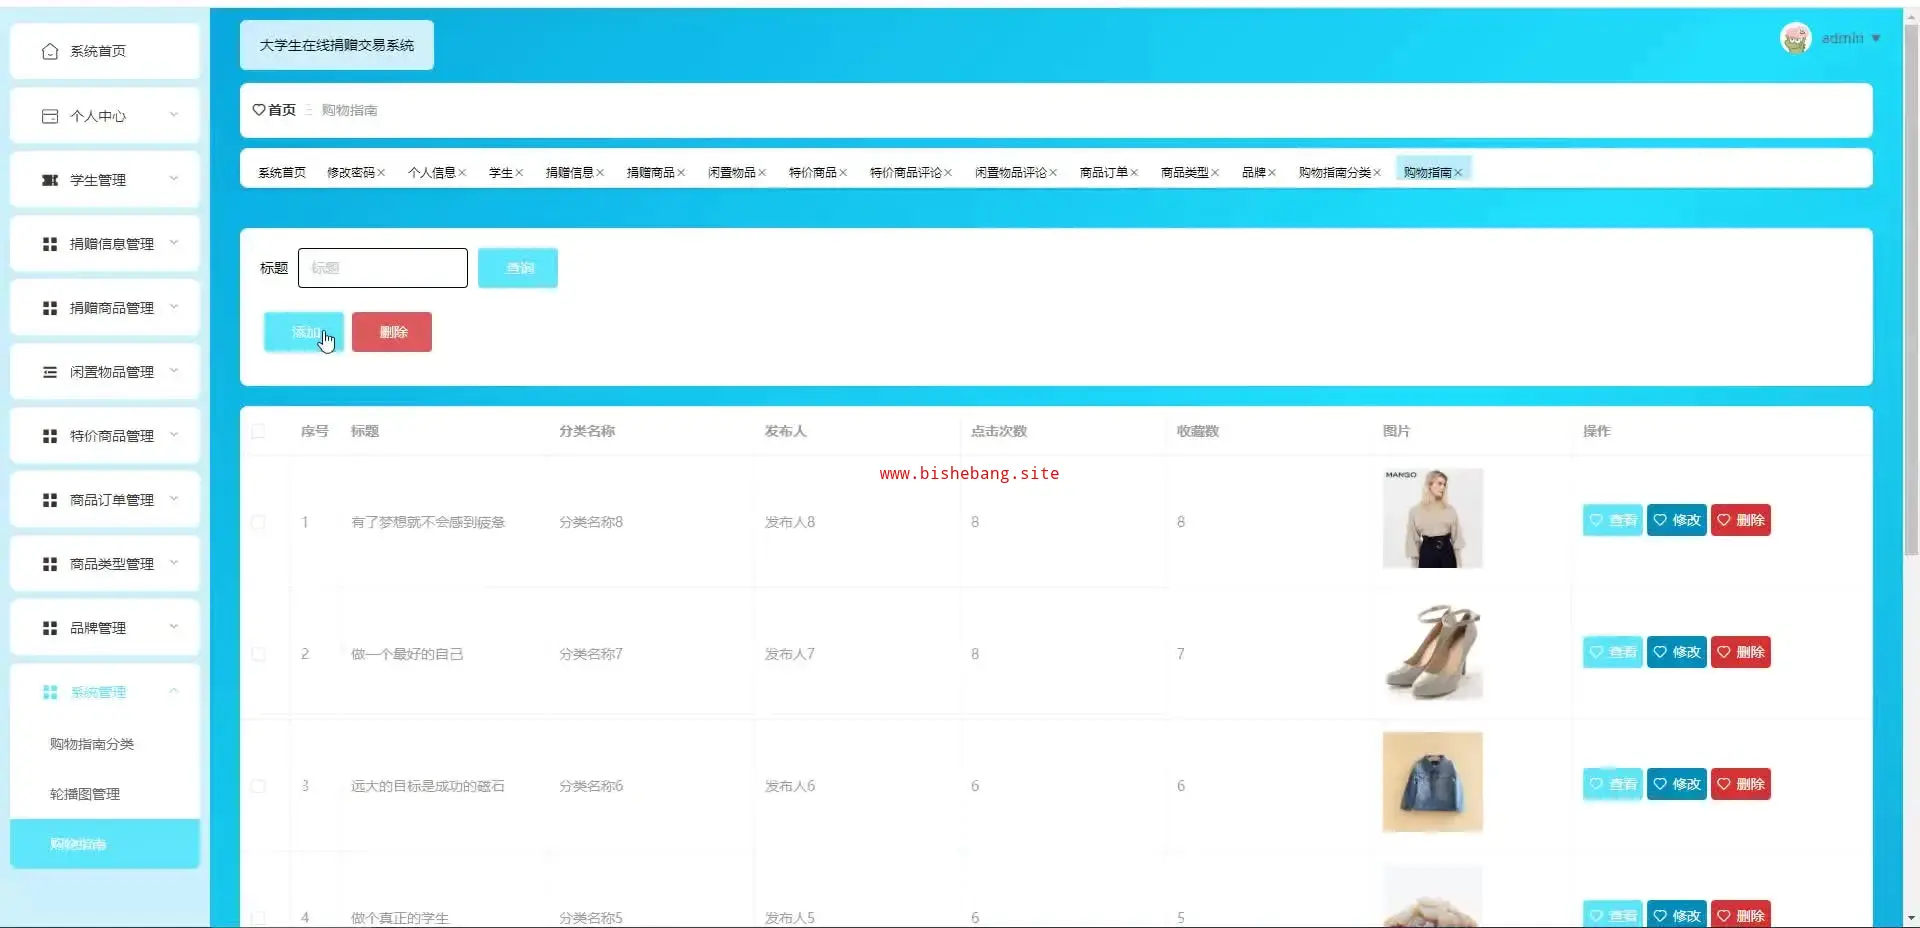Image resolution: width=1920 pixels, height=928 pixels.
Task: Click the 品牌管理 grid icon
Action: tap(50, 628)
